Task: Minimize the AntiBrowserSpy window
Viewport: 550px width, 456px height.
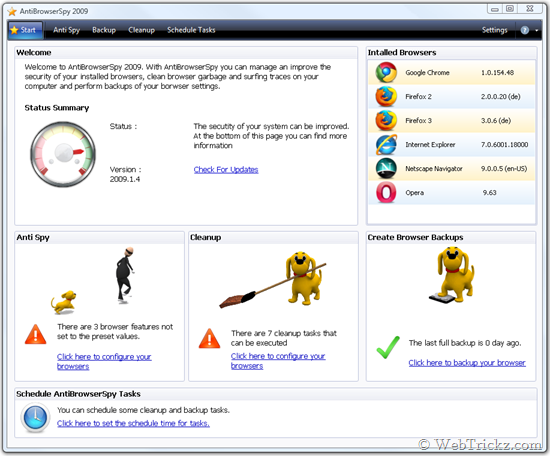Action: click(495, 9)
